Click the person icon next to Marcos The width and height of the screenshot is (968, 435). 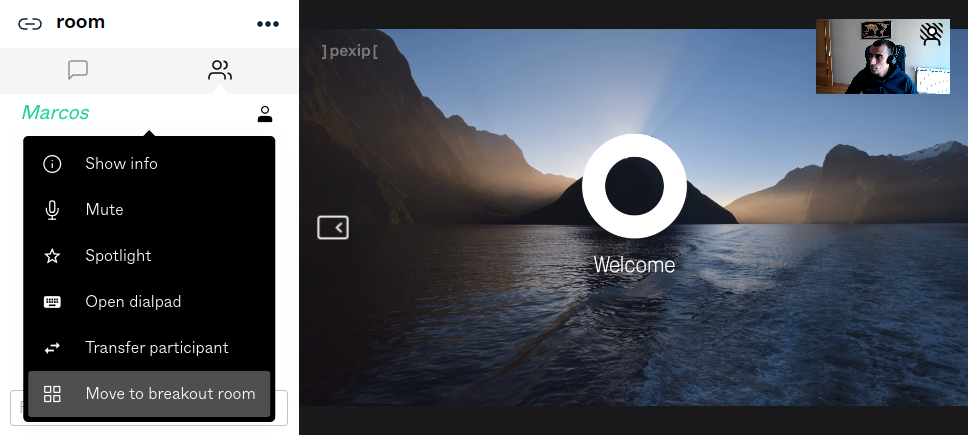(265, 114)
